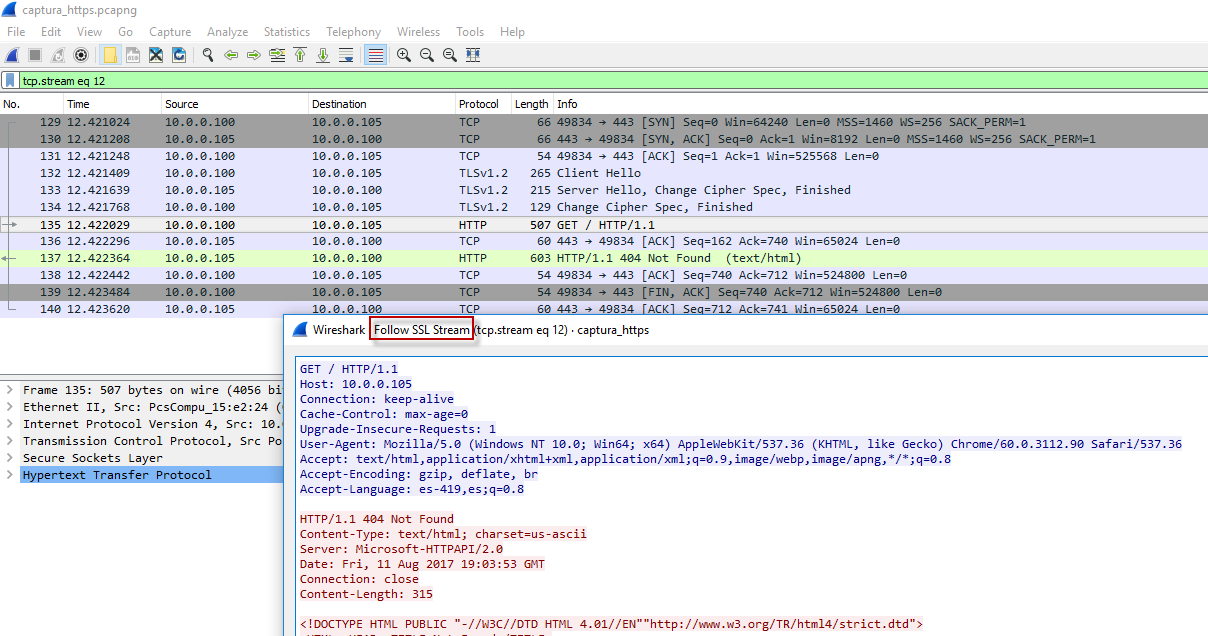Toggle packet colorization rules button
Image resolution: width=1208 pixels, height=636 pixels.
[x=375, y=55]
